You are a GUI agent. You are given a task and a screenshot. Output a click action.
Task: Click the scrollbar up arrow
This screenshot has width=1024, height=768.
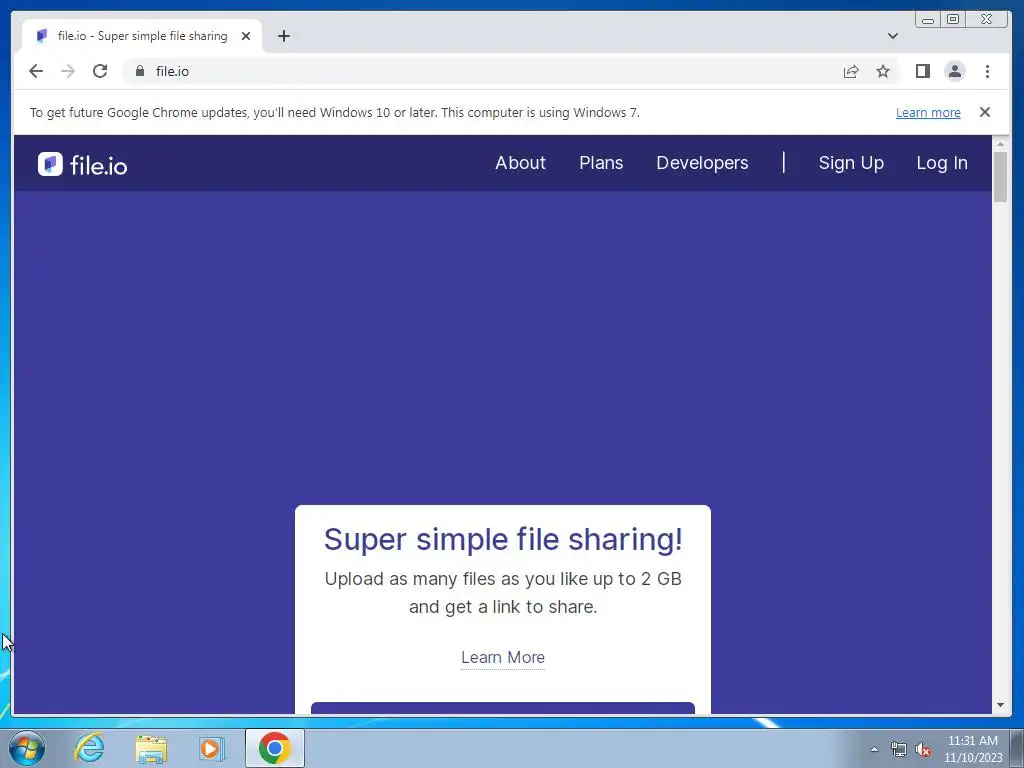click(1000, 144)
